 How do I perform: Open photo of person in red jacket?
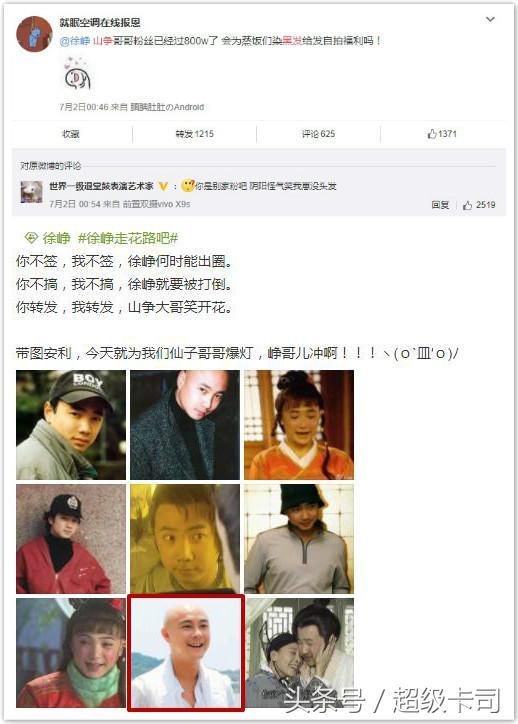[x=71, y=539]
